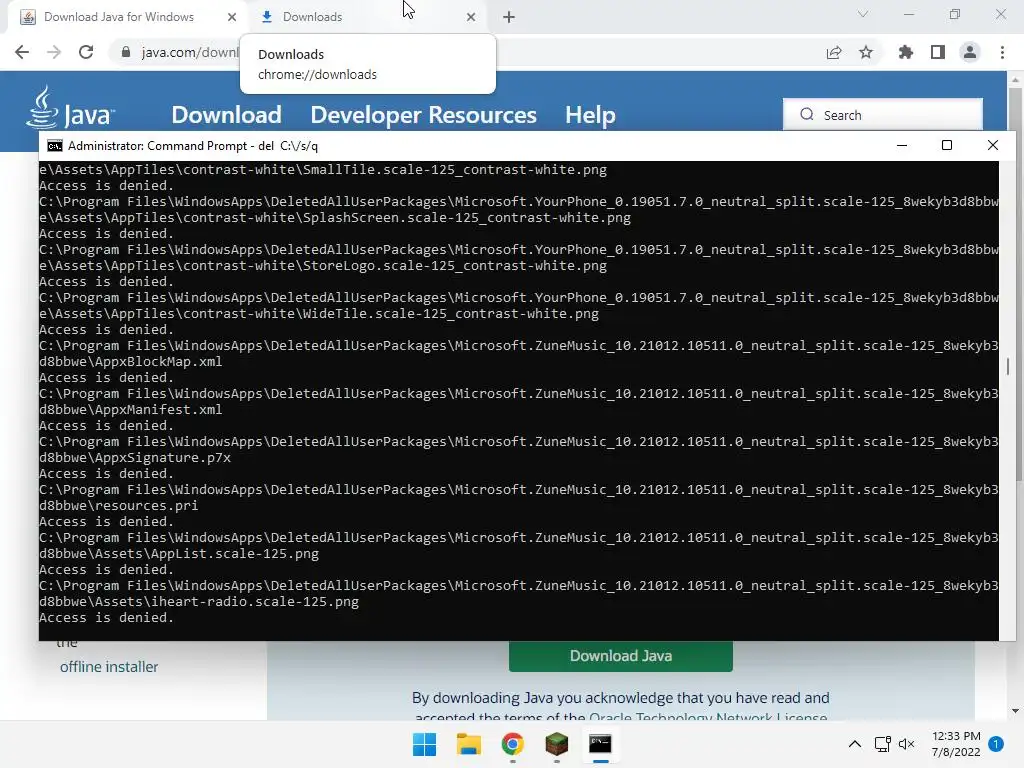This screenshot has height=768, width=1024.
Task: Close the Downloads tab
Action: (x=471, y=17)
